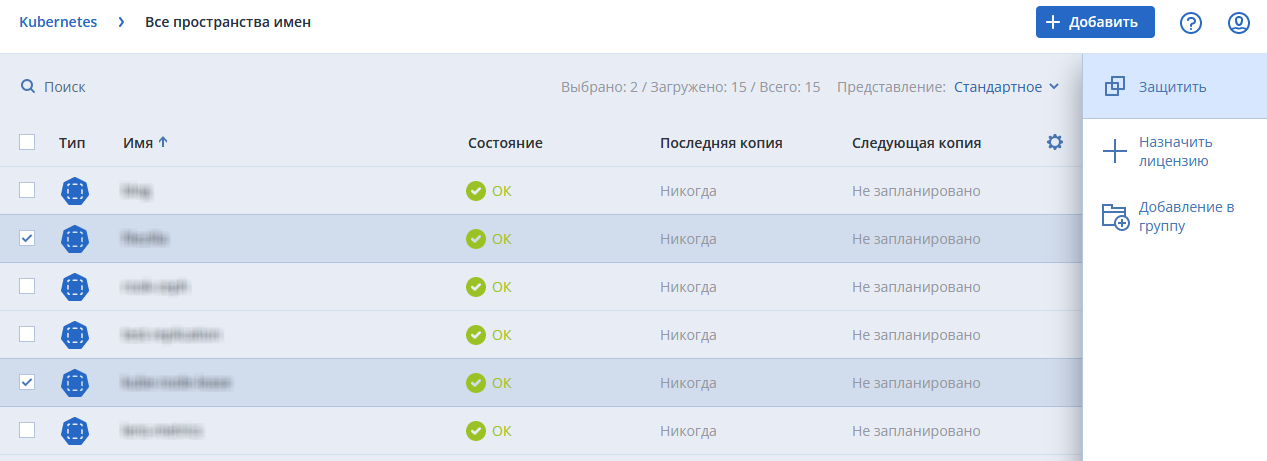Open the user account profile icon
This screenshot has width=1267, height=461.
[1239, 22]
